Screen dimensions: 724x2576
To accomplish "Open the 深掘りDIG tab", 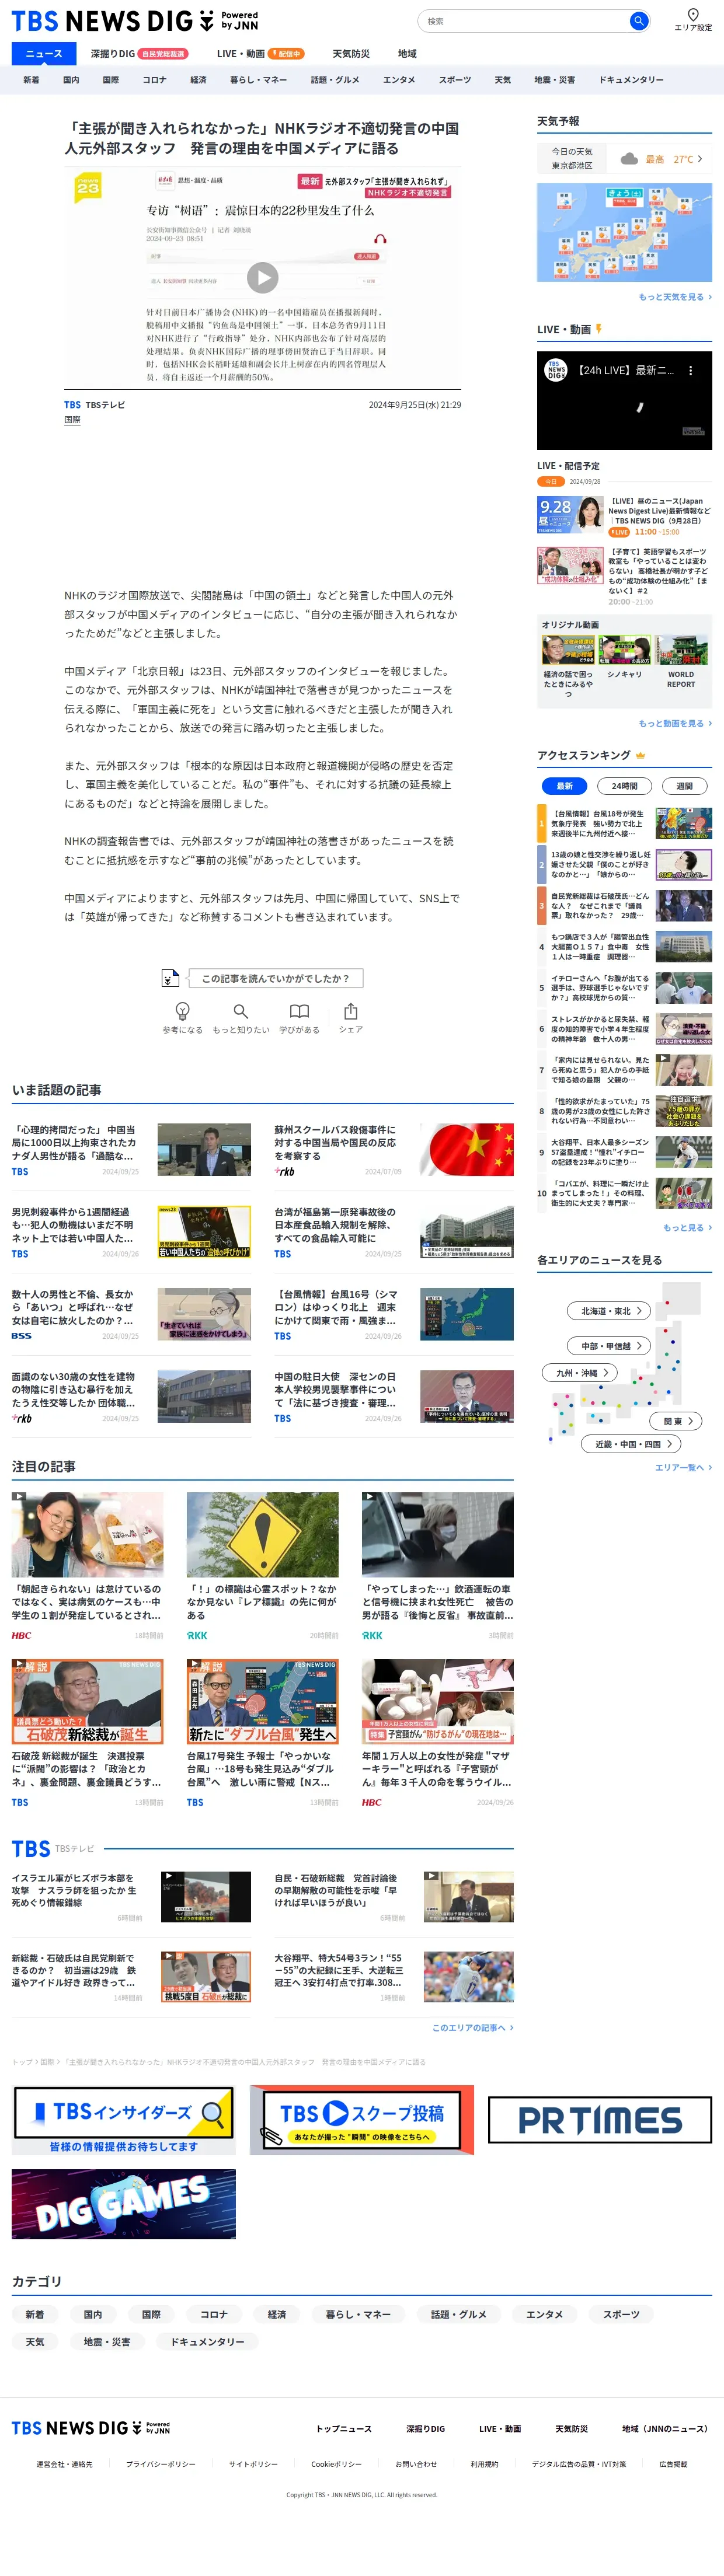I will point(138,54).
